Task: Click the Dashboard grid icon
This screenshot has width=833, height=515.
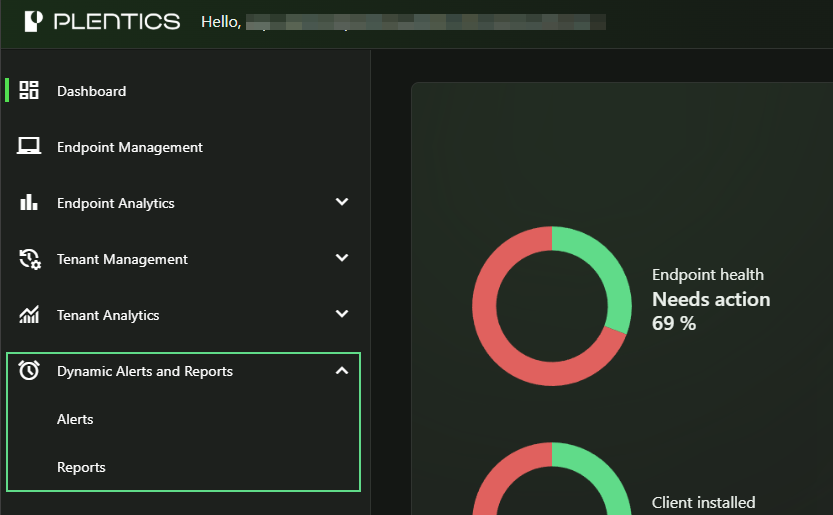Action: tap(29, 90)
